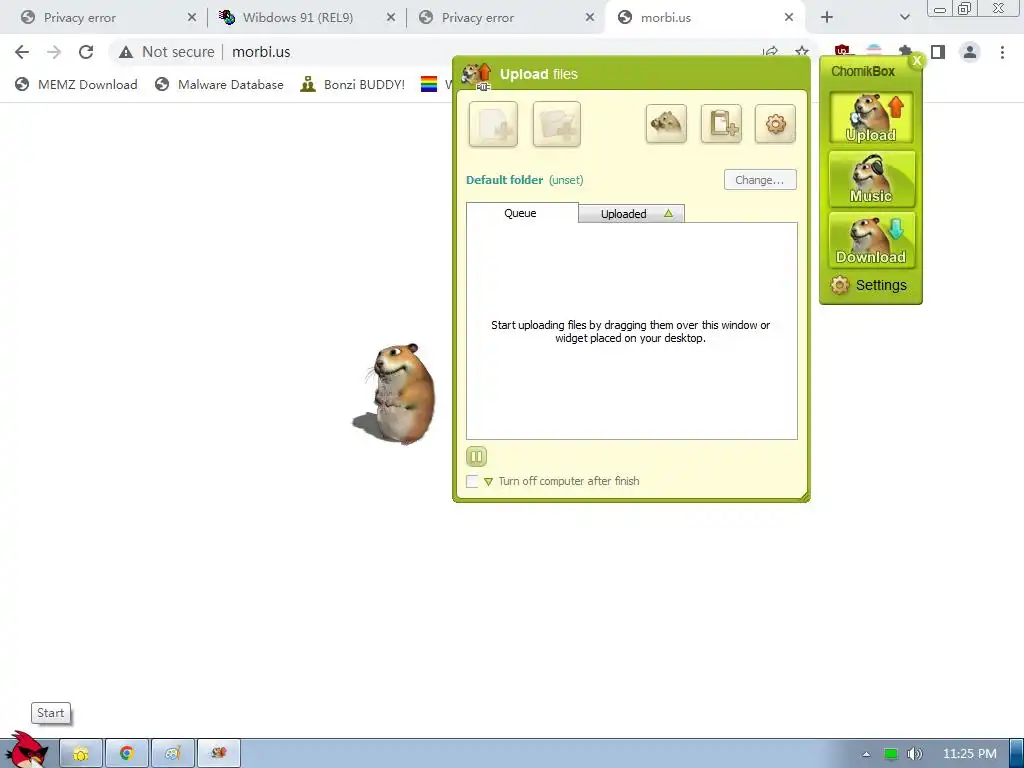Open File Explorer from taskbar

coord(81,754)
